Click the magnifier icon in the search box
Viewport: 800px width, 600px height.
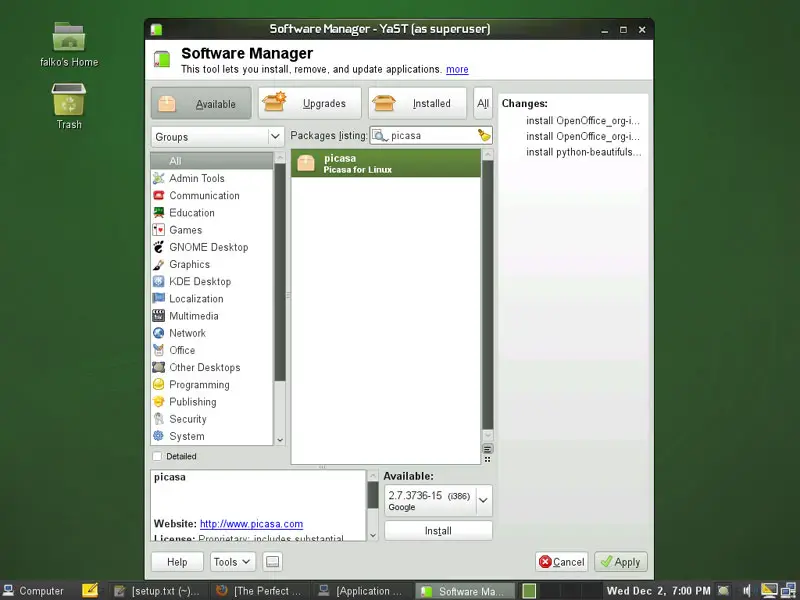point(380,136)
